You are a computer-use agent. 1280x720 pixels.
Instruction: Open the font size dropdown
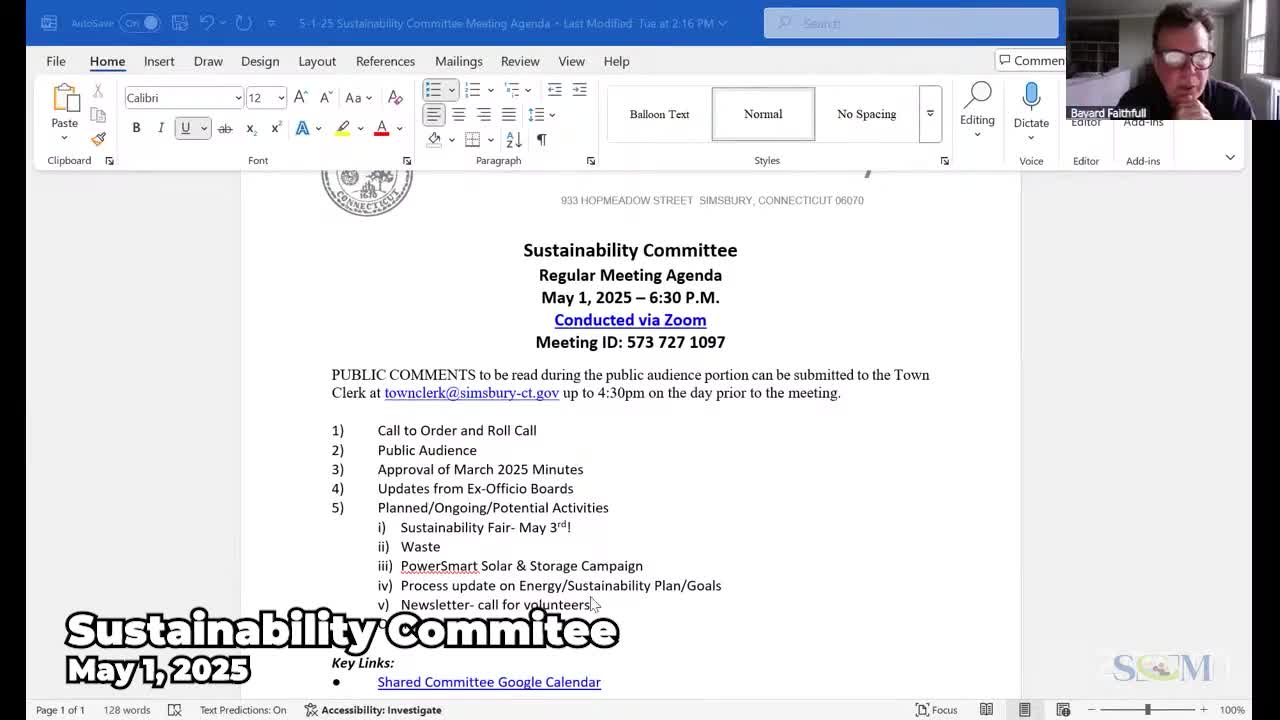pos(281,98)
